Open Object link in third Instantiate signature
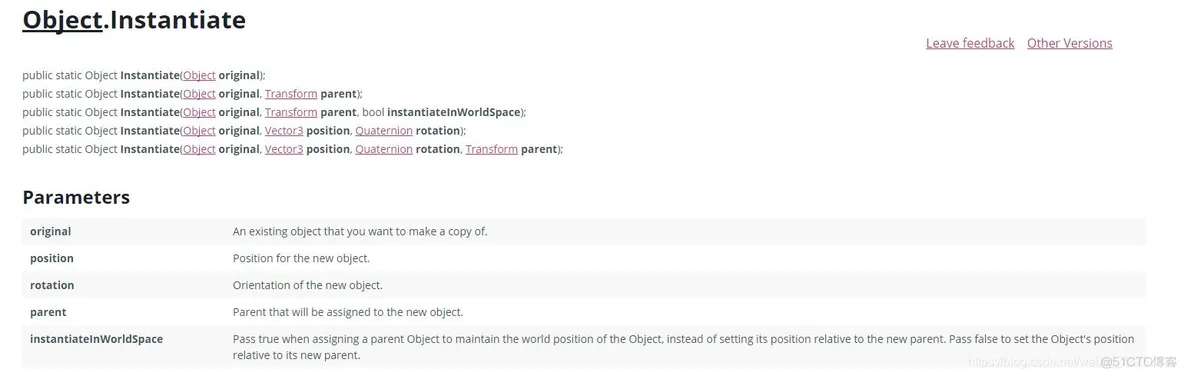Image resolution: width=1184 pixels, height=376 pixels. (x=199, y=112)
